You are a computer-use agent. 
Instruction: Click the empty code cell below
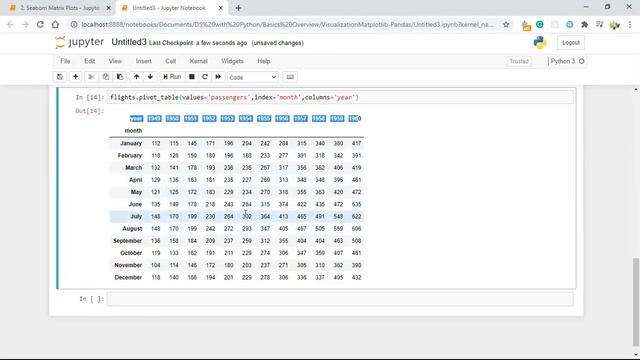(340, 299)
